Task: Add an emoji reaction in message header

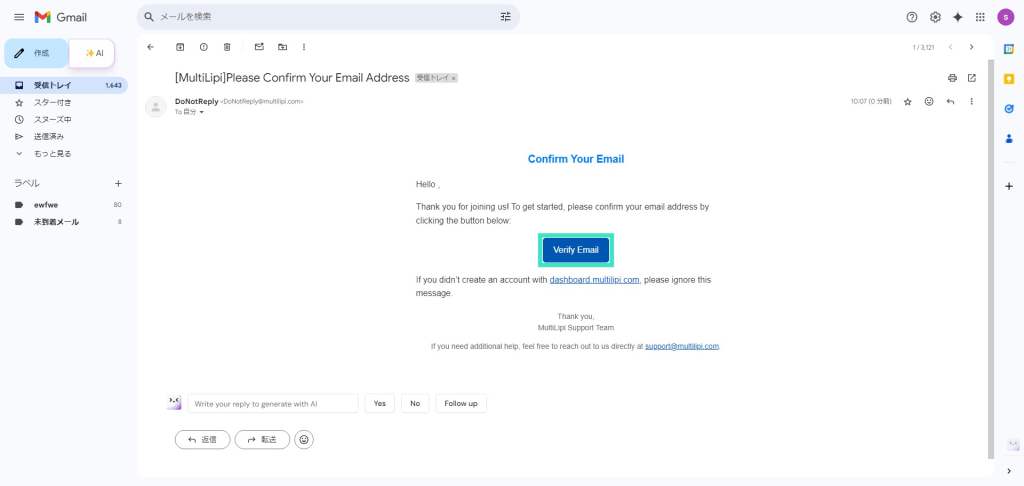Action: tap(929, 102)
